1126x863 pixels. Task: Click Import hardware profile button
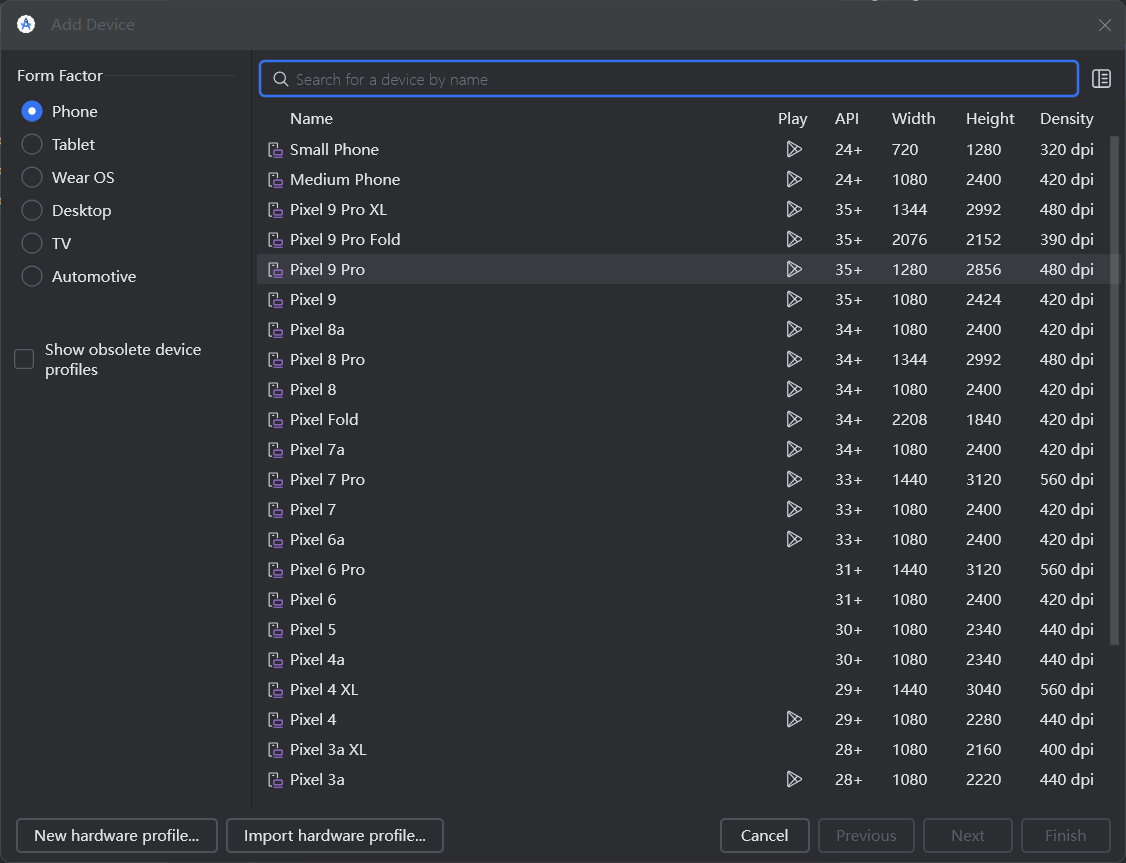point(335,836)
